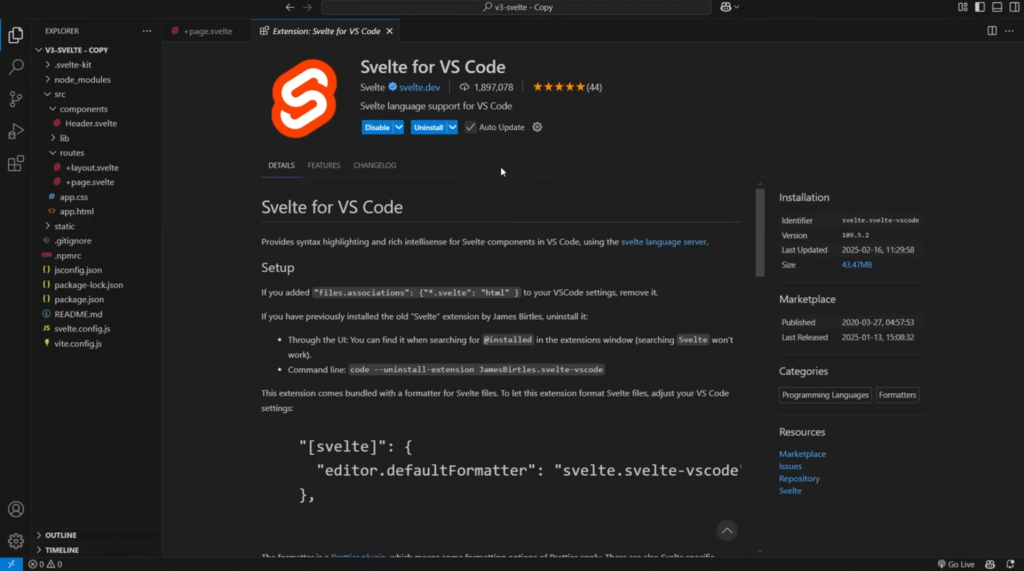1024x571 pixels.
Task: Expand the node_modules folder
Action: click(x=83, y=79)
